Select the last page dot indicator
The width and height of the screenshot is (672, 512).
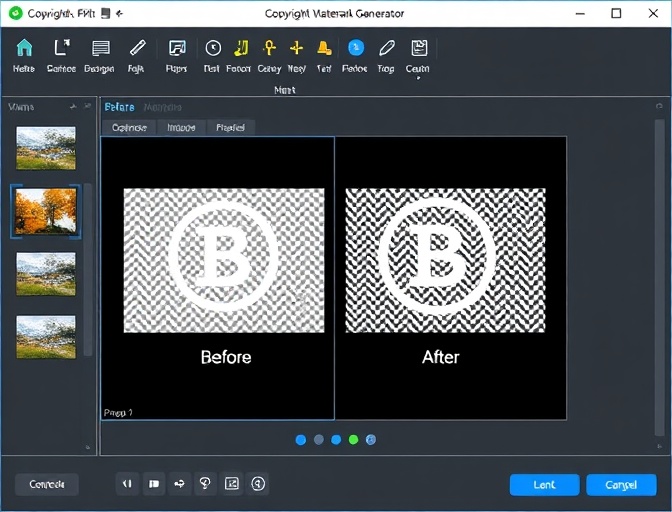pos(371,440)
